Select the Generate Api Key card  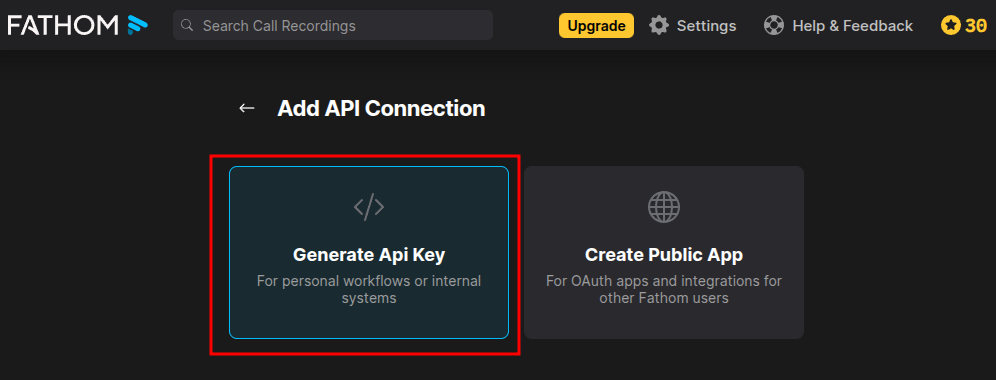(369, 252)
